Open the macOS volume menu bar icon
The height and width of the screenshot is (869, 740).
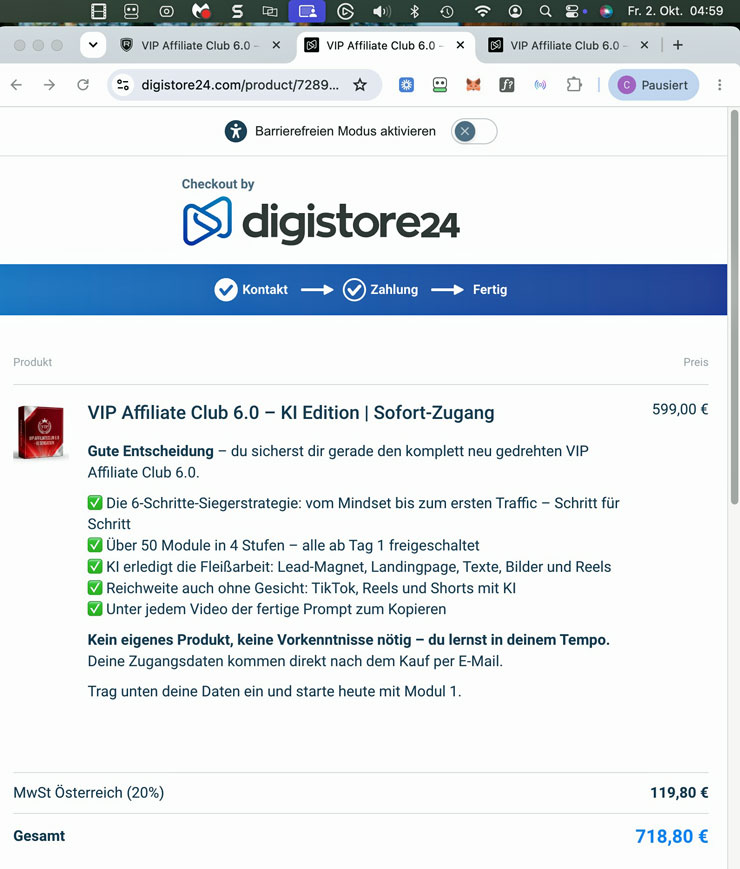[x=381, y=11]
